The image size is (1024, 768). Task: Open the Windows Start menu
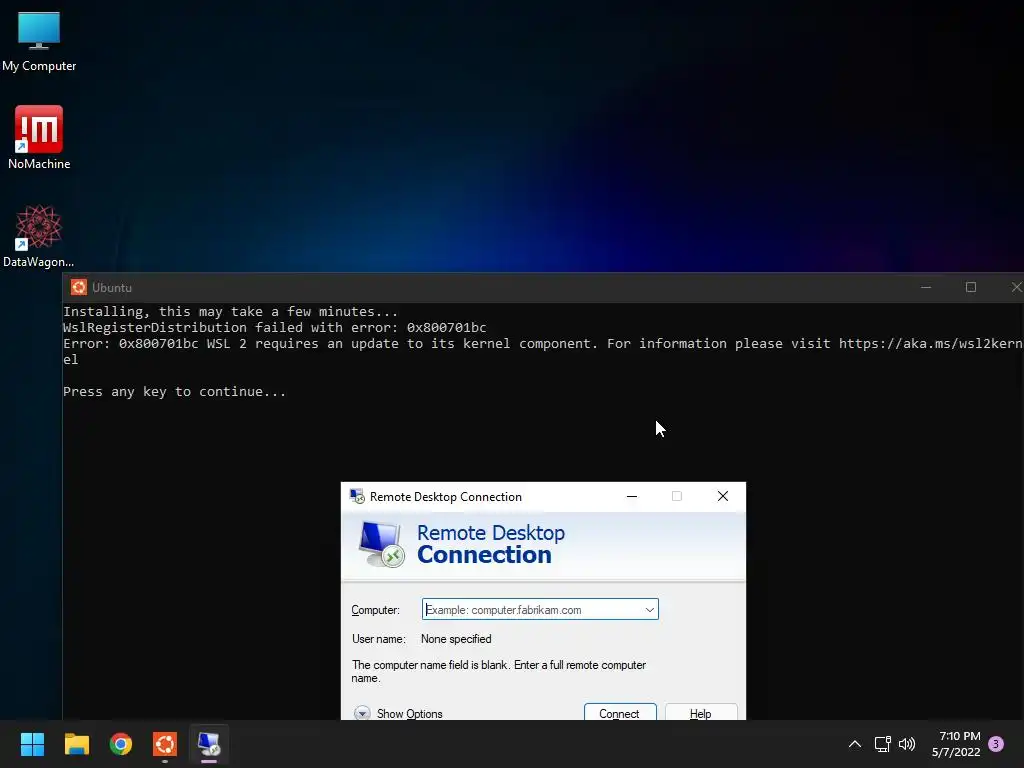pyautogui.click(x=32, y=744)
